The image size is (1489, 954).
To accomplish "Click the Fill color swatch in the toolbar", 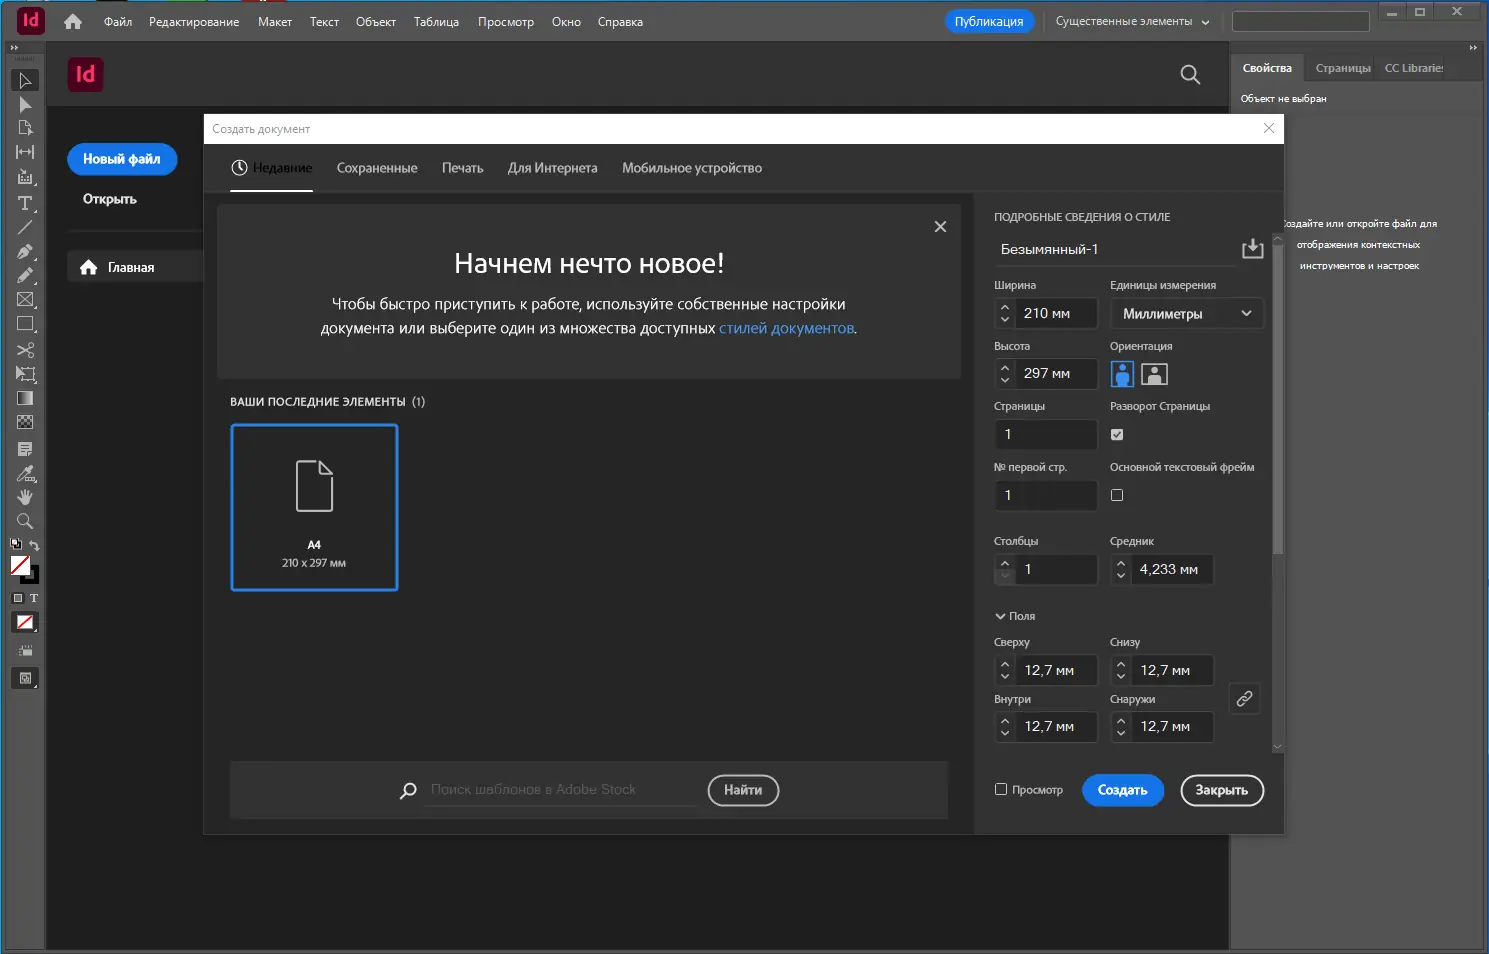I will pos(22,566).
